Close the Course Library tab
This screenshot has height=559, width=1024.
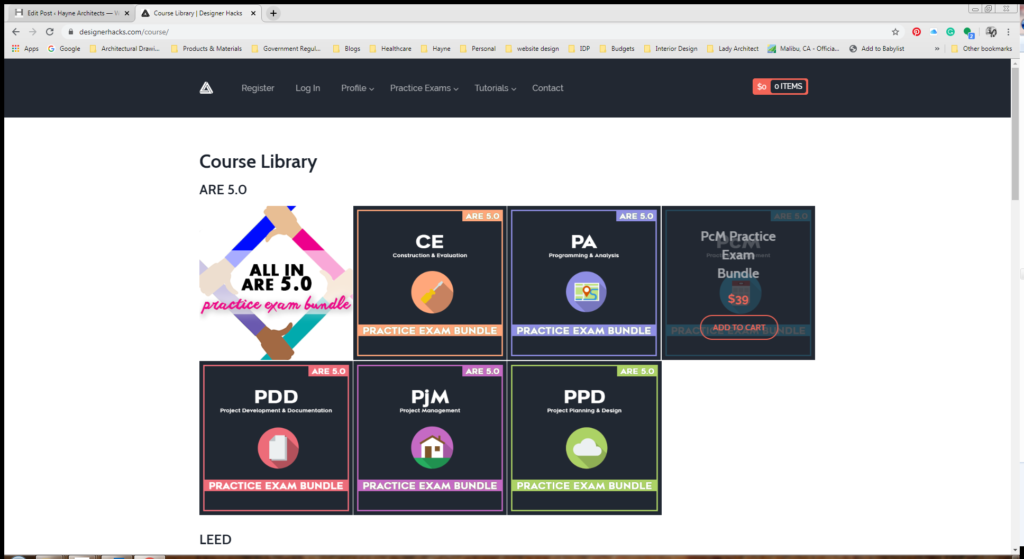(253, 13)
